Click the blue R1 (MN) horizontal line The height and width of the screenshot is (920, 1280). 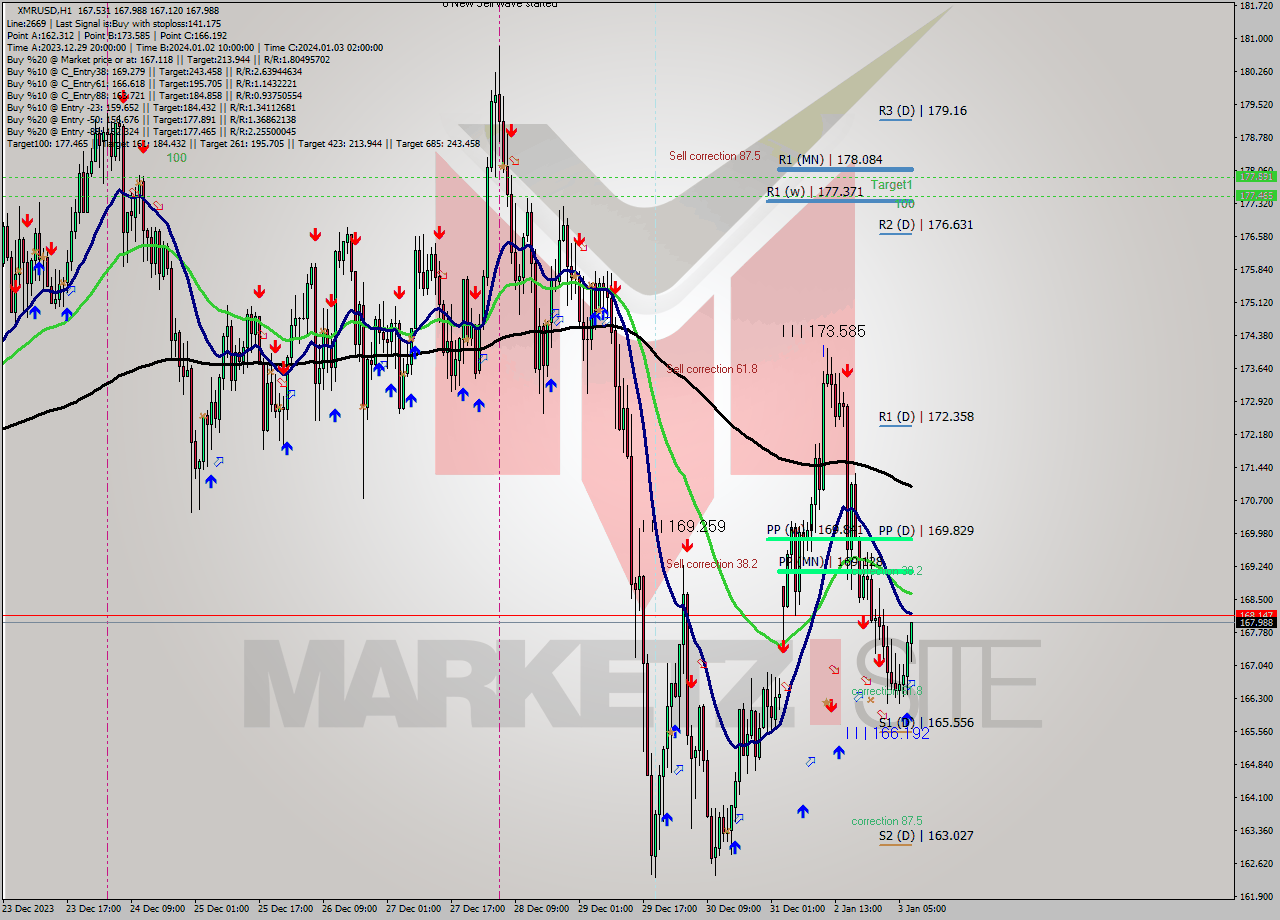coord(846,169)
